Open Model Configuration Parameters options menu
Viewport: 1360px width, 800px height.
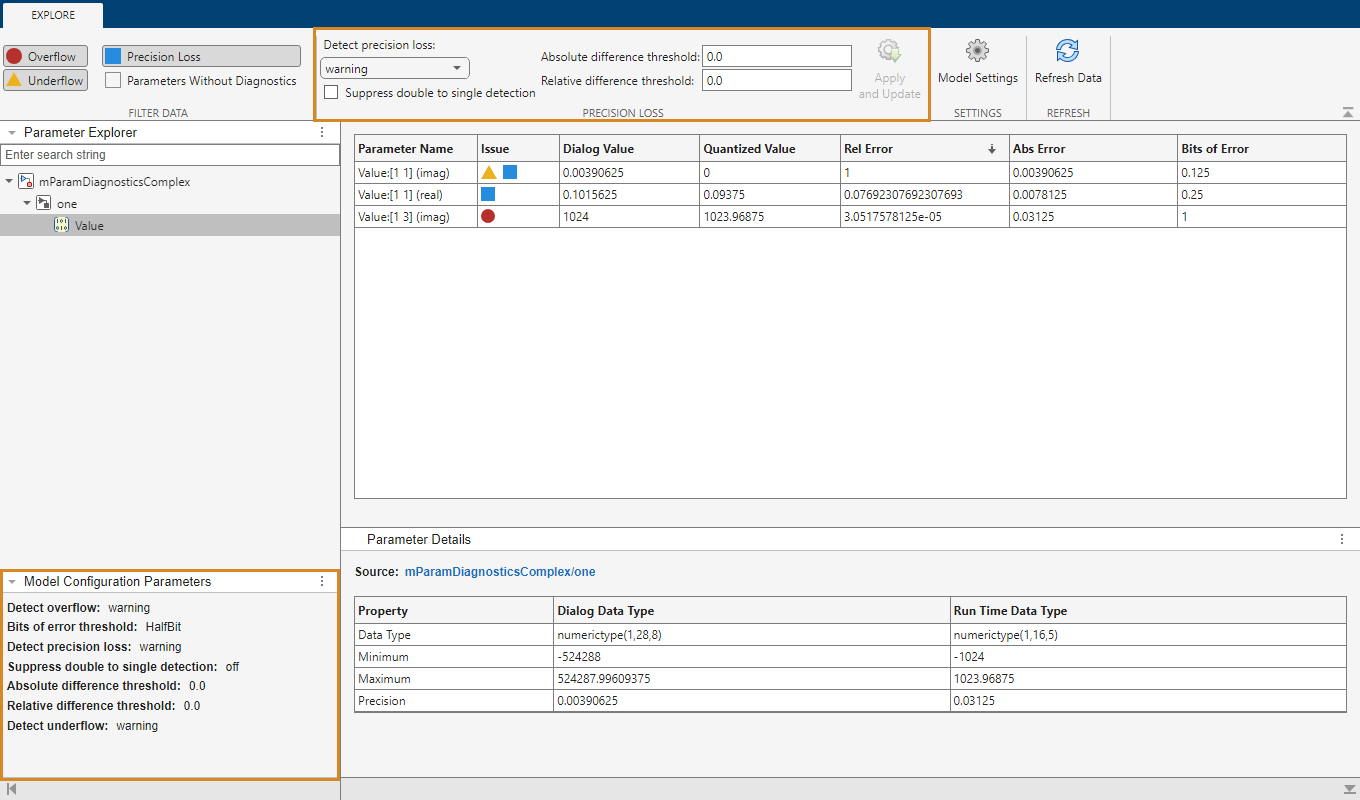coord(322,581)
